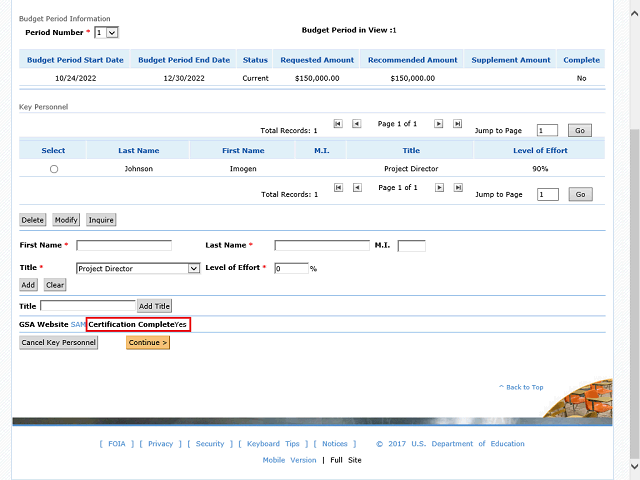The height and width of the screenshot is (480, 640).
Task: Click next page arrow in bottom pager
Action: click(438, 187)
